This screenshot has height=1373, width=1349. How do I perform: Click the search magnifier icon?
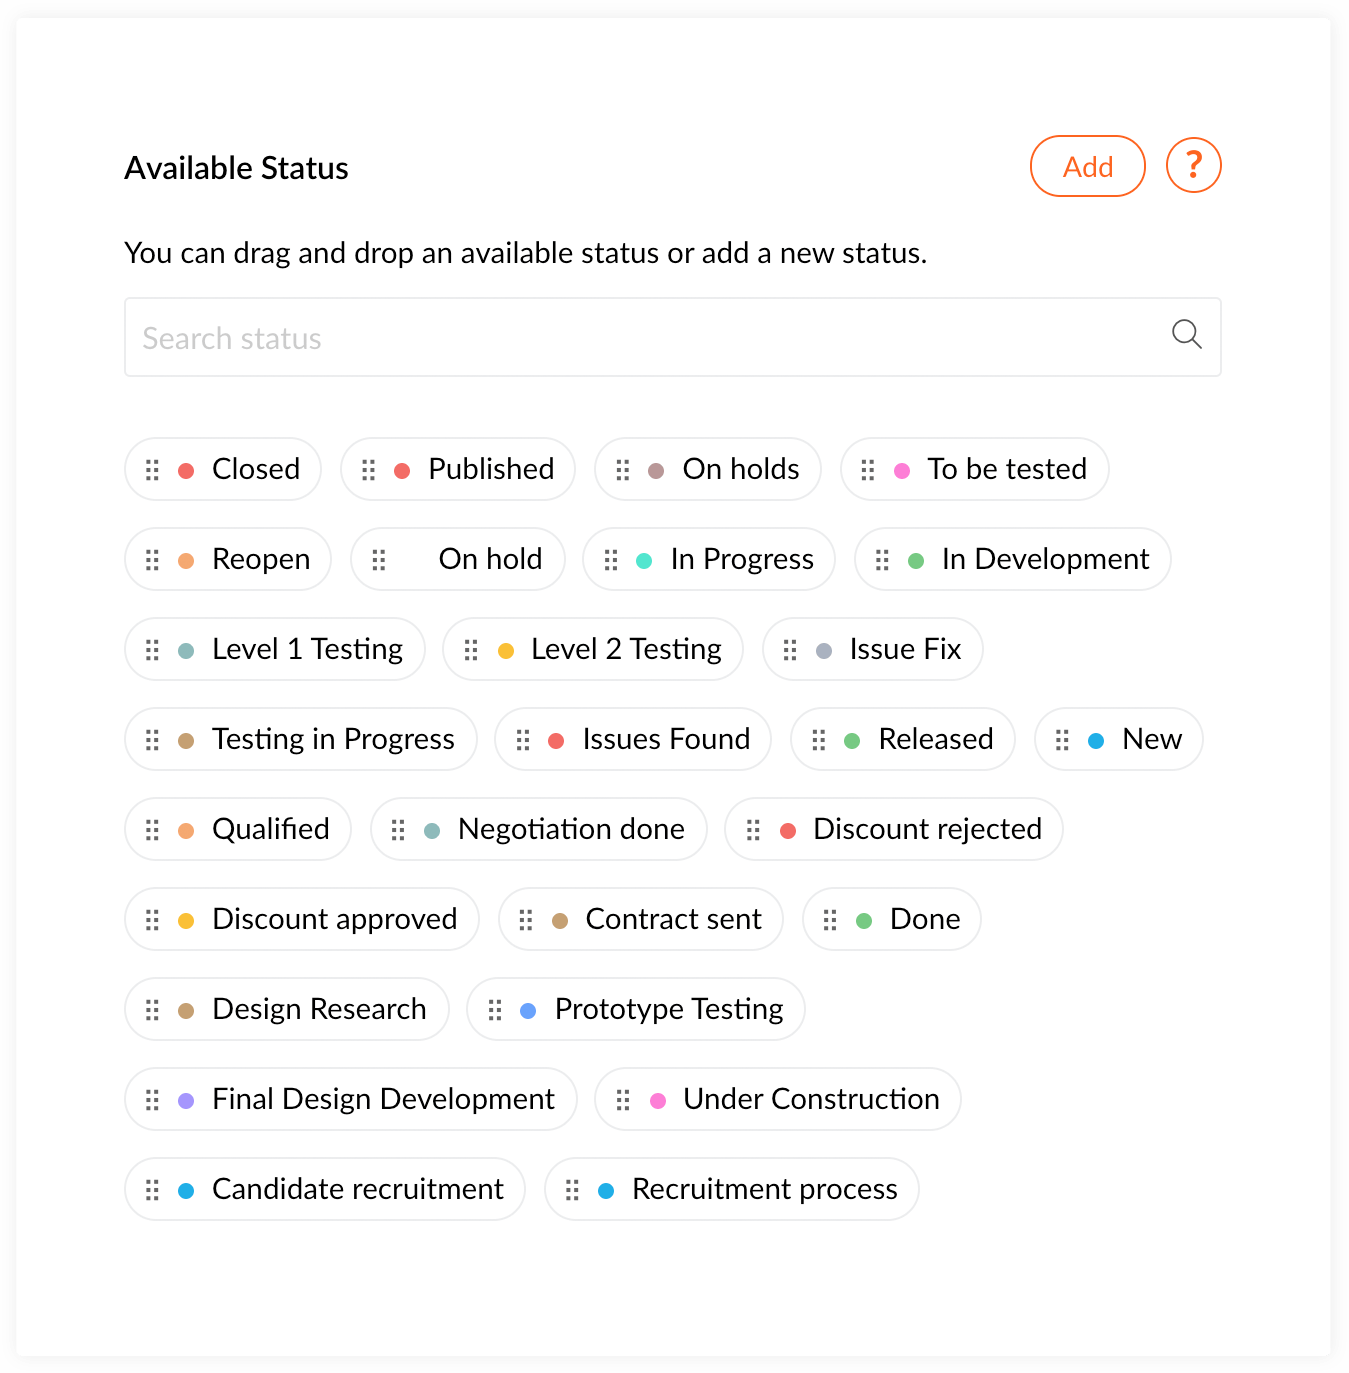click(x=1186, y=335)
